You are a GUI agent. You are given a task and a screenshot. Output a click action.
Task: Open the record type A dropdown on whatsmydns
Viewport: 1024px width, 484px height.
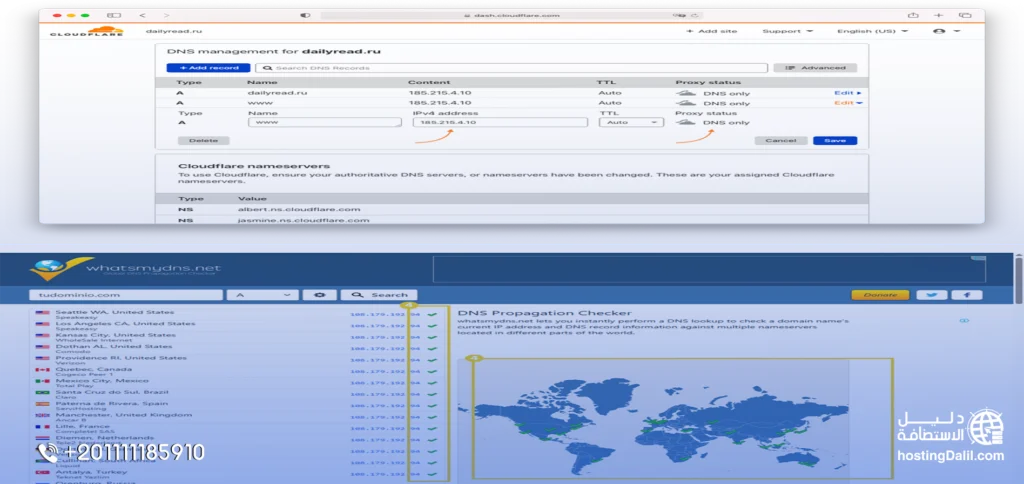point(263,295)
